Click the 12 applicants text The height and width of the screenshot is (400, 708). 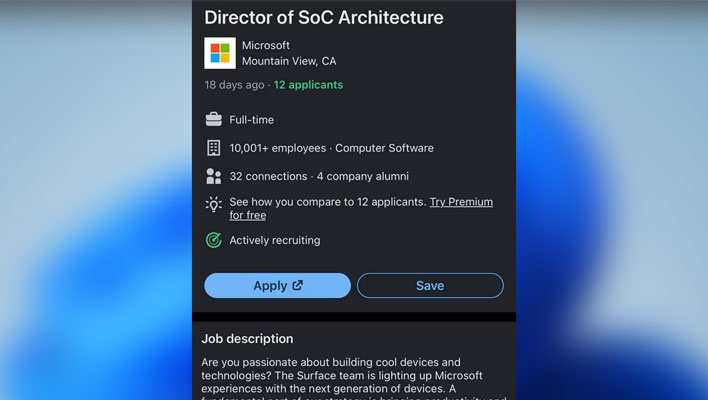click(308, 85)
